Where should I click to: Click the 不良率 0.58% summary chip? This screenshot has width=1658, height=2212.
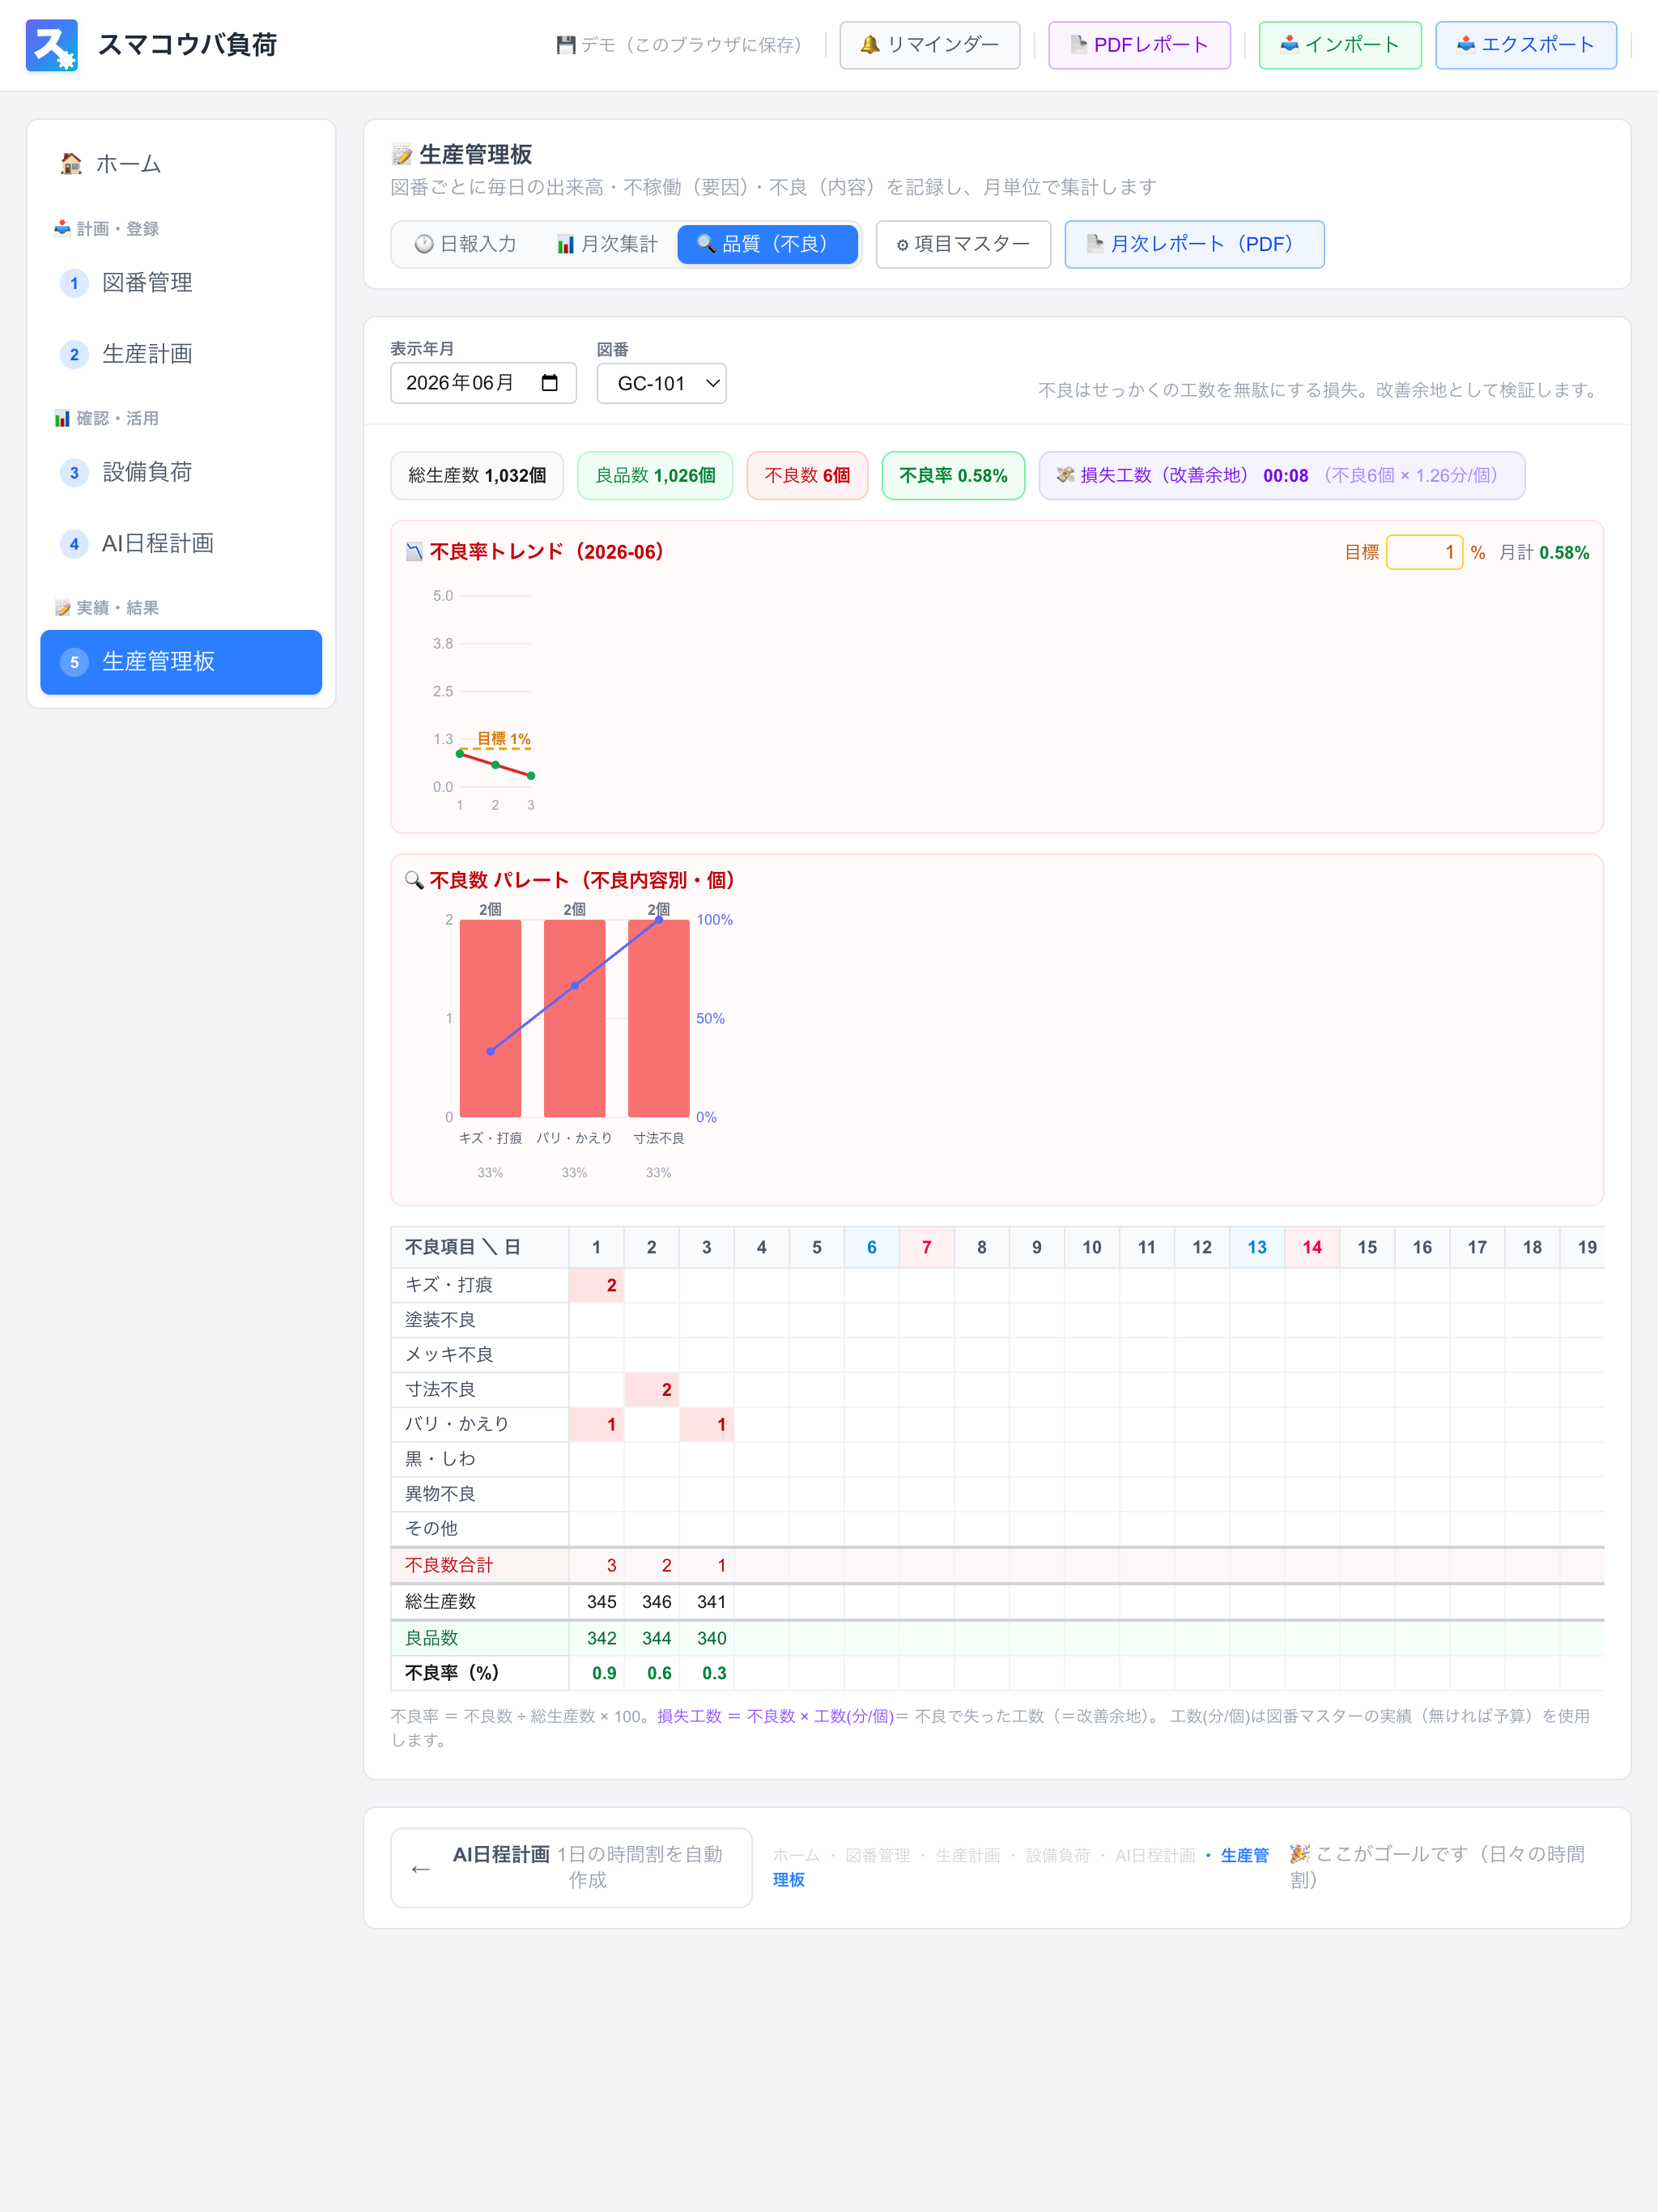click(x=953, y=475)
